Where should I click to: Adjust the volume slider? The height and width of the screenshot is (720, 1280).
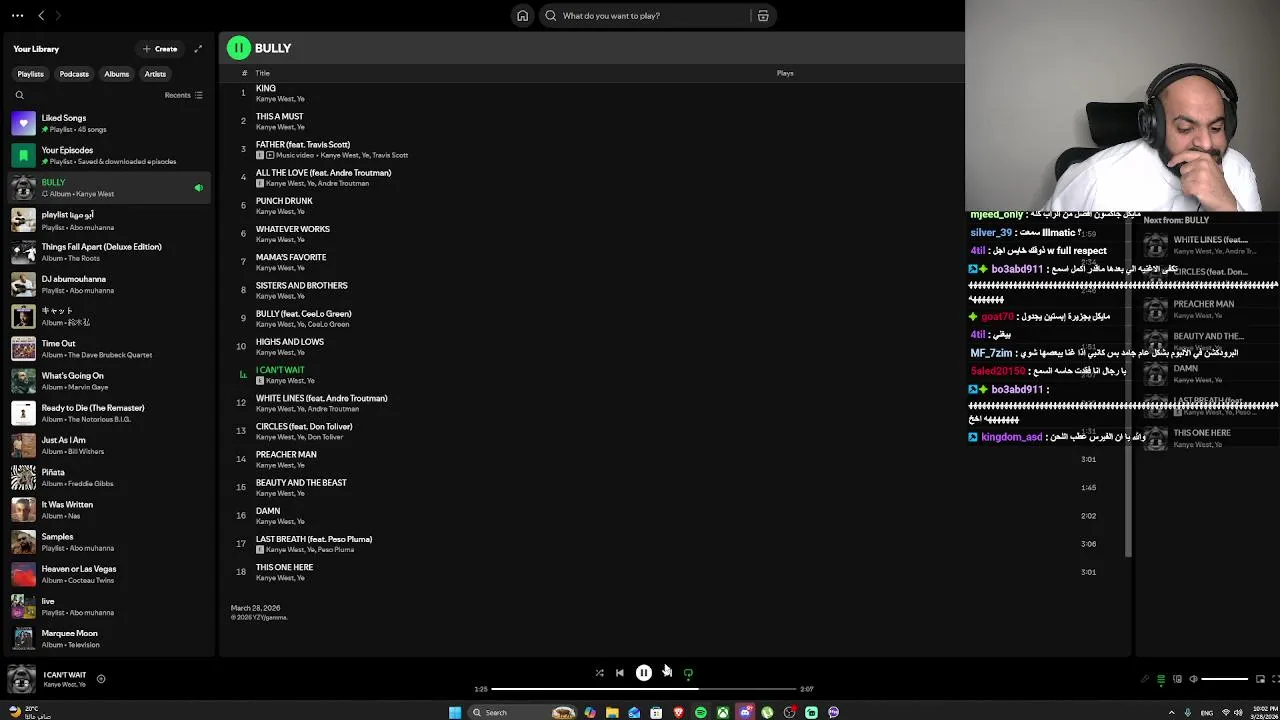[x=1225, y=679]
